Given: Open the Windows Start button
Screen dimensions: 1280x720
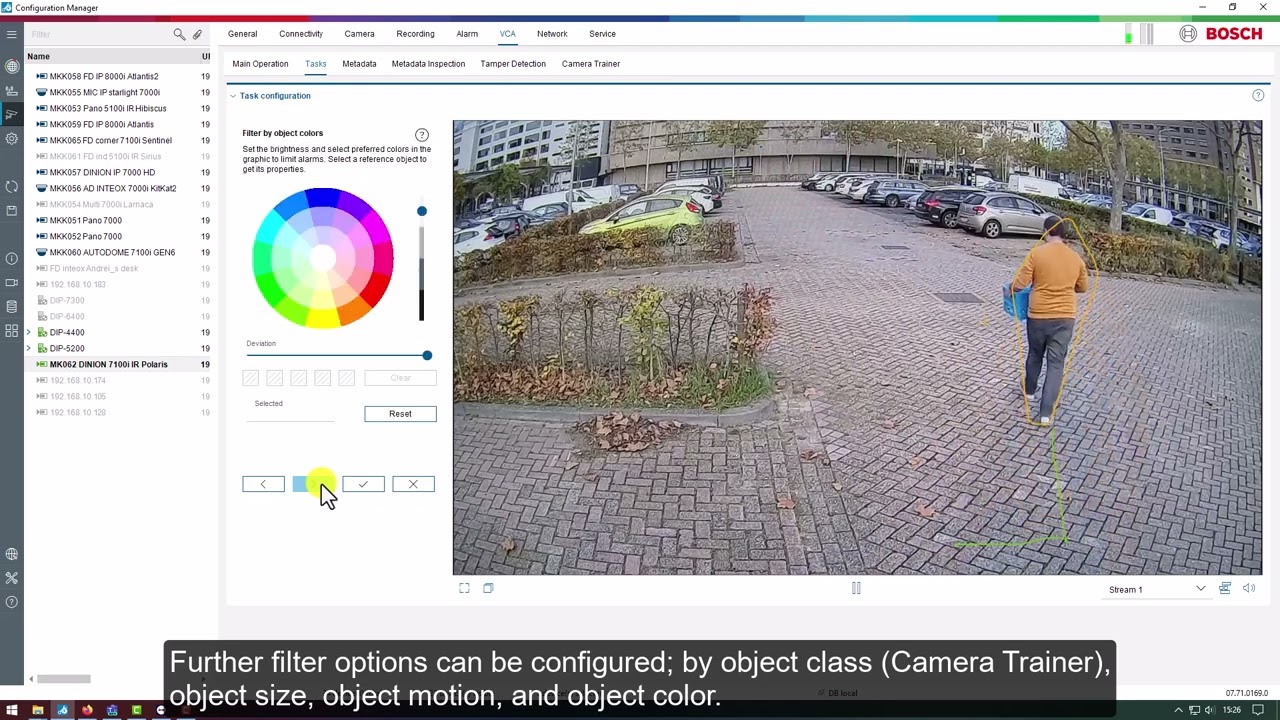Looking at the screenshot, I should click(x=11, y=711).
